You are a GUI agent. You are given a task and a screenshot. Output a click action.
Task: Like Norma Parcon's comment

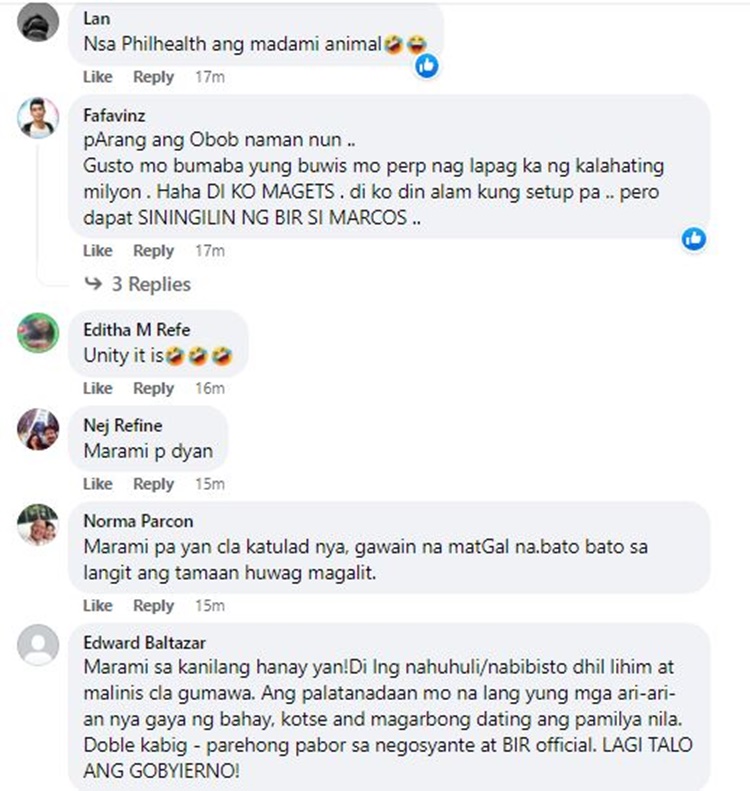point(98,605)
